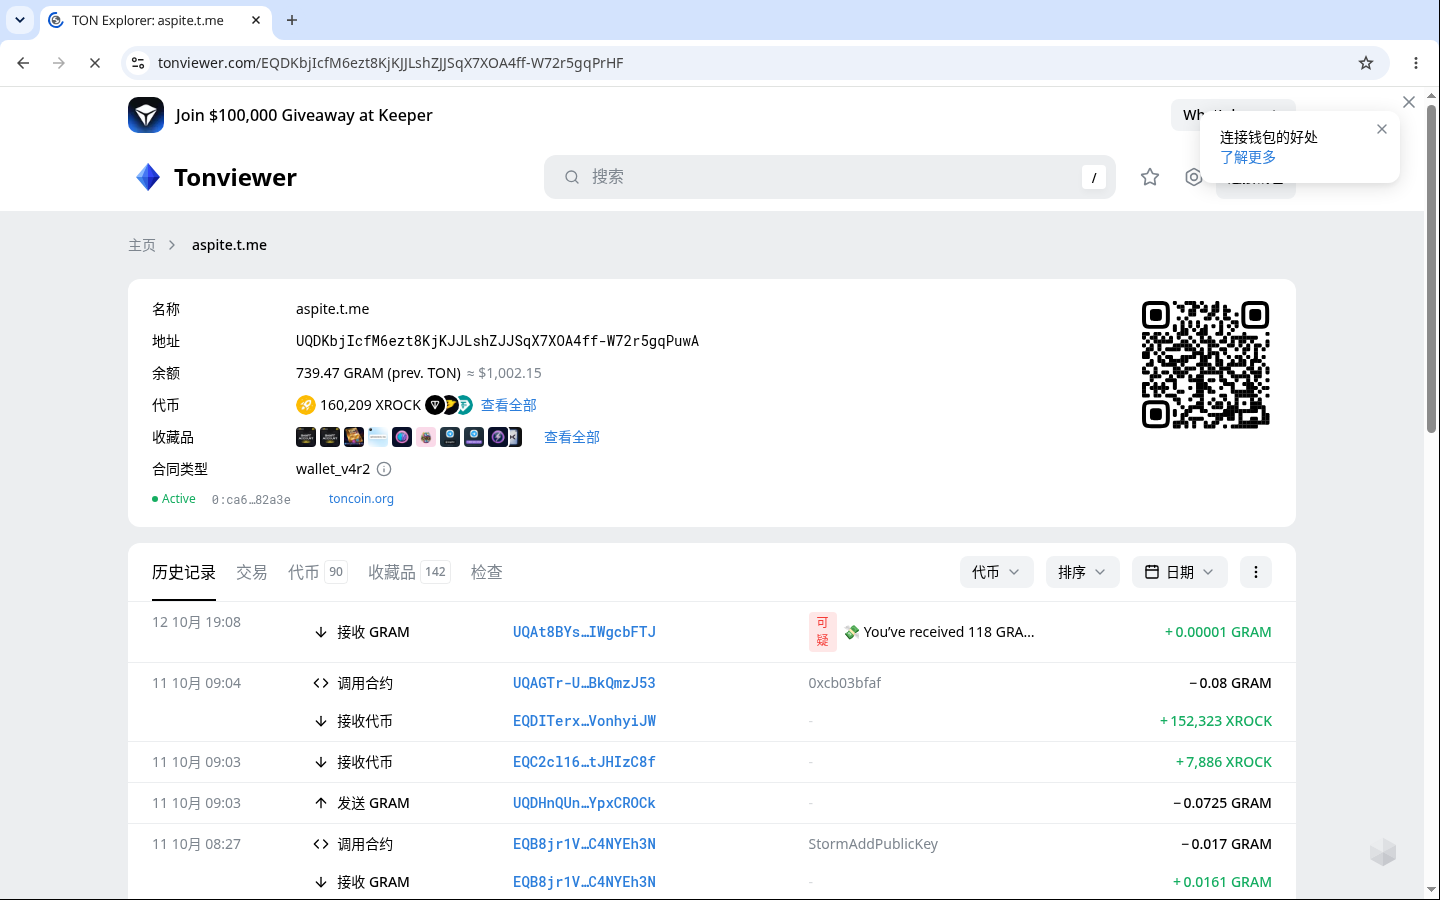Switch to the 收藏品 142 tab

(x=408, y=572)
